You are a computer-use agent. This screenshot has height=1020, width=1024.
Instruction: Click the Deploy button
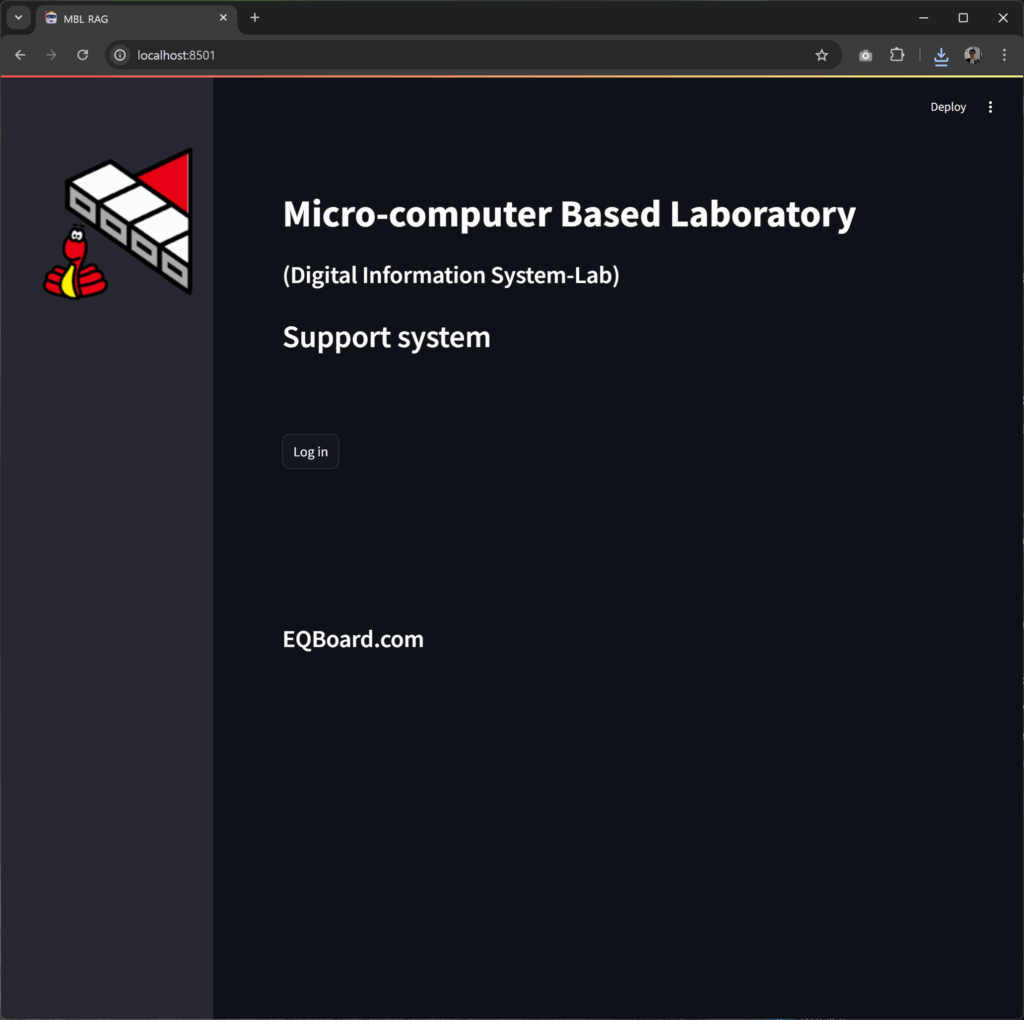pyautogui.click(x=947, y=107)
